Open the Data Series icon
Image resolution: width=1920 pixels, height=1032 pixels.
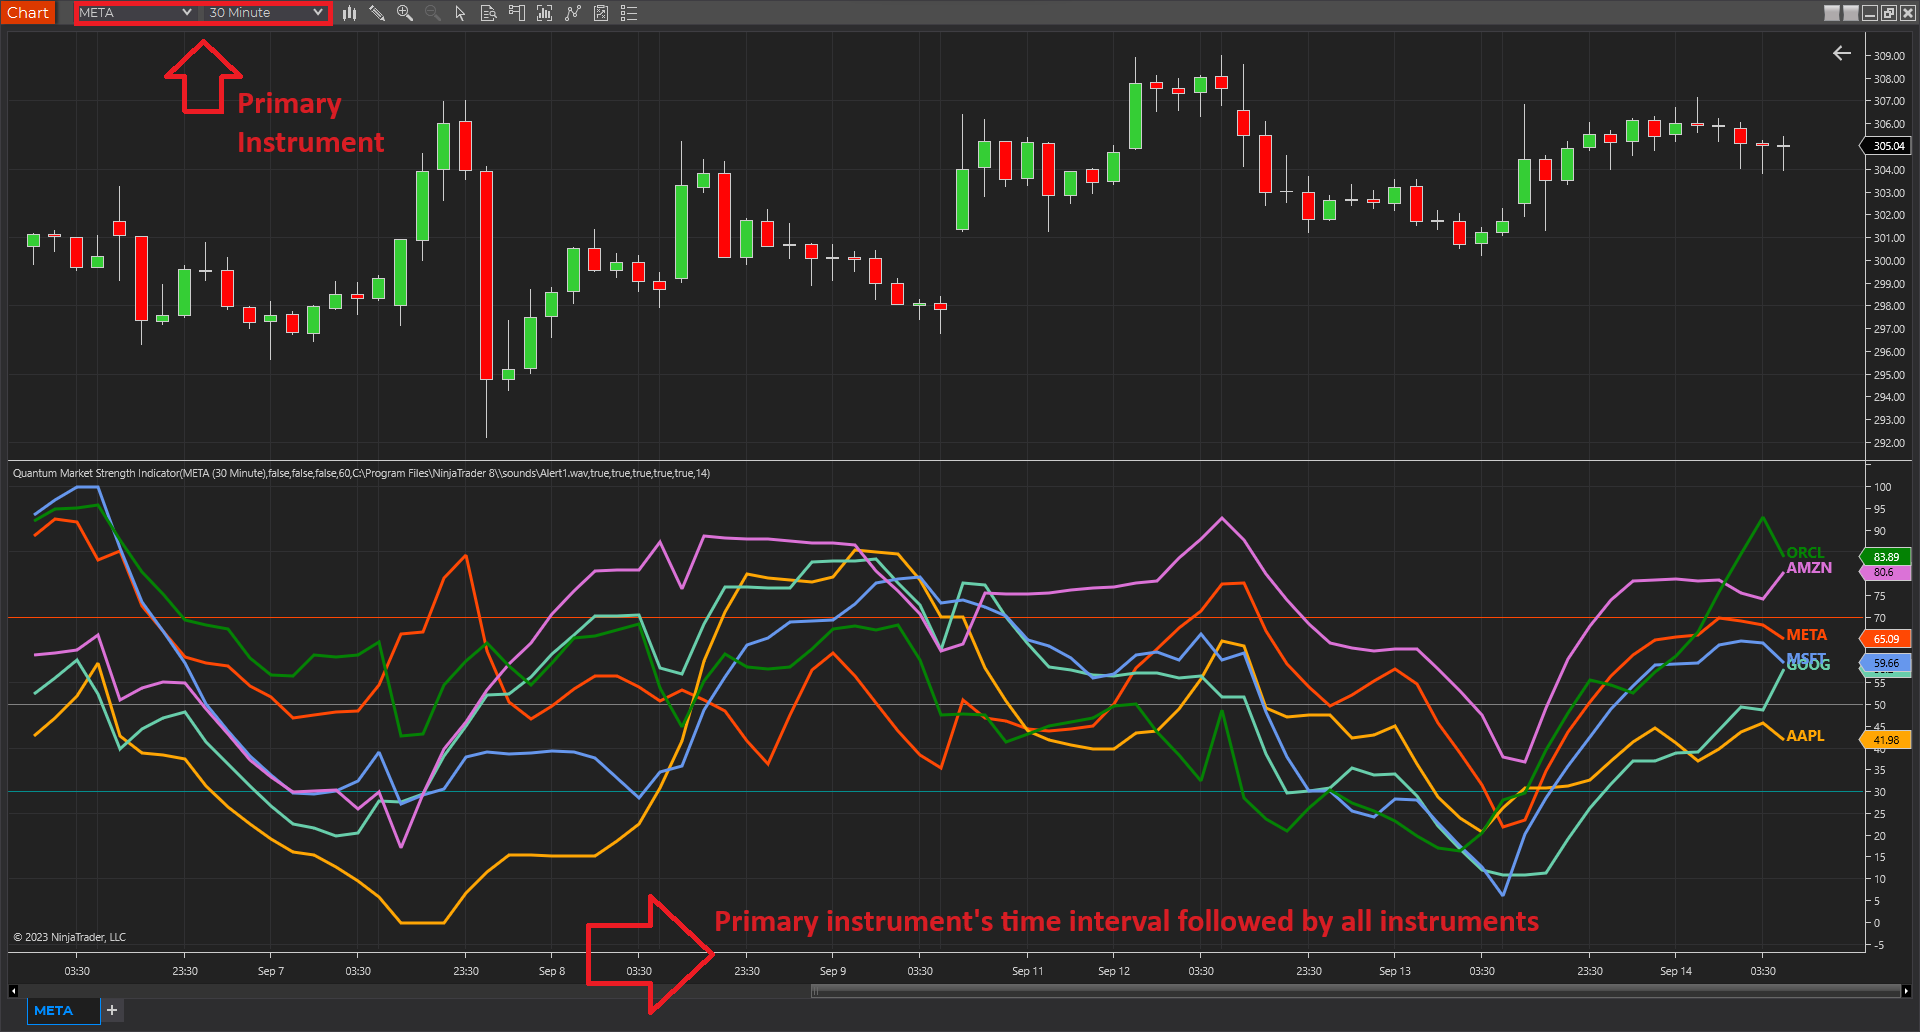[x=544, y=13]
